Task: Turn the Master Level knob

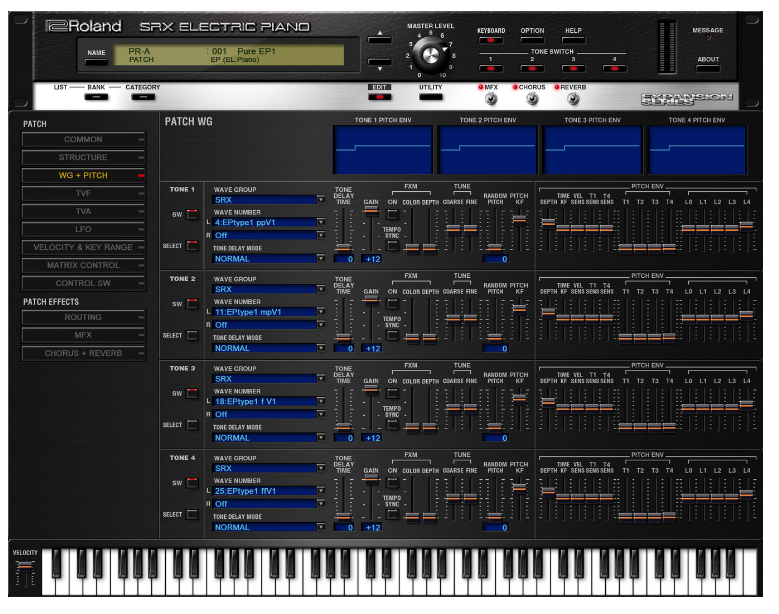Action: tap(430, 55)
